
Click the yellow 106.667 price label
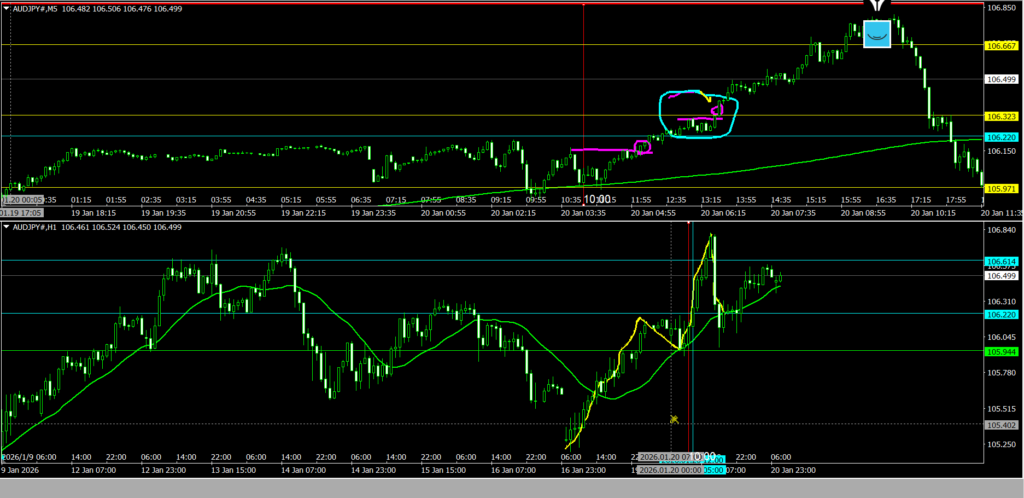1001,45
